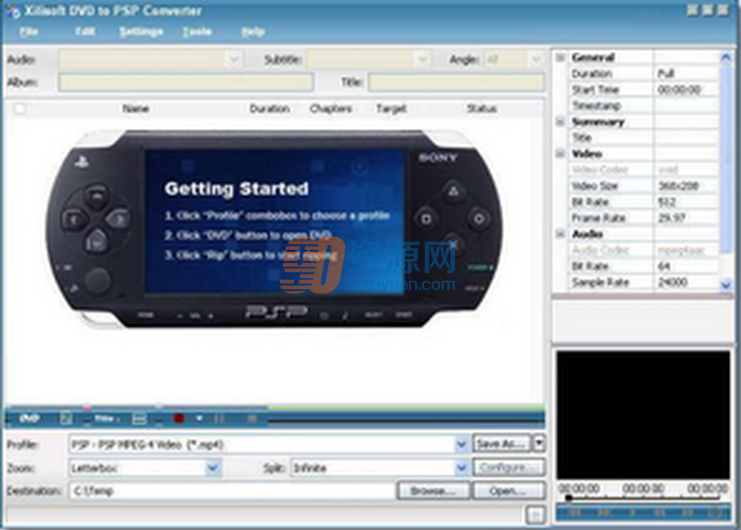Image resolution: width=741 pixels, height=530 pixels.
Task: Click the document info icon beside DVD button
Action: (66, 419)
